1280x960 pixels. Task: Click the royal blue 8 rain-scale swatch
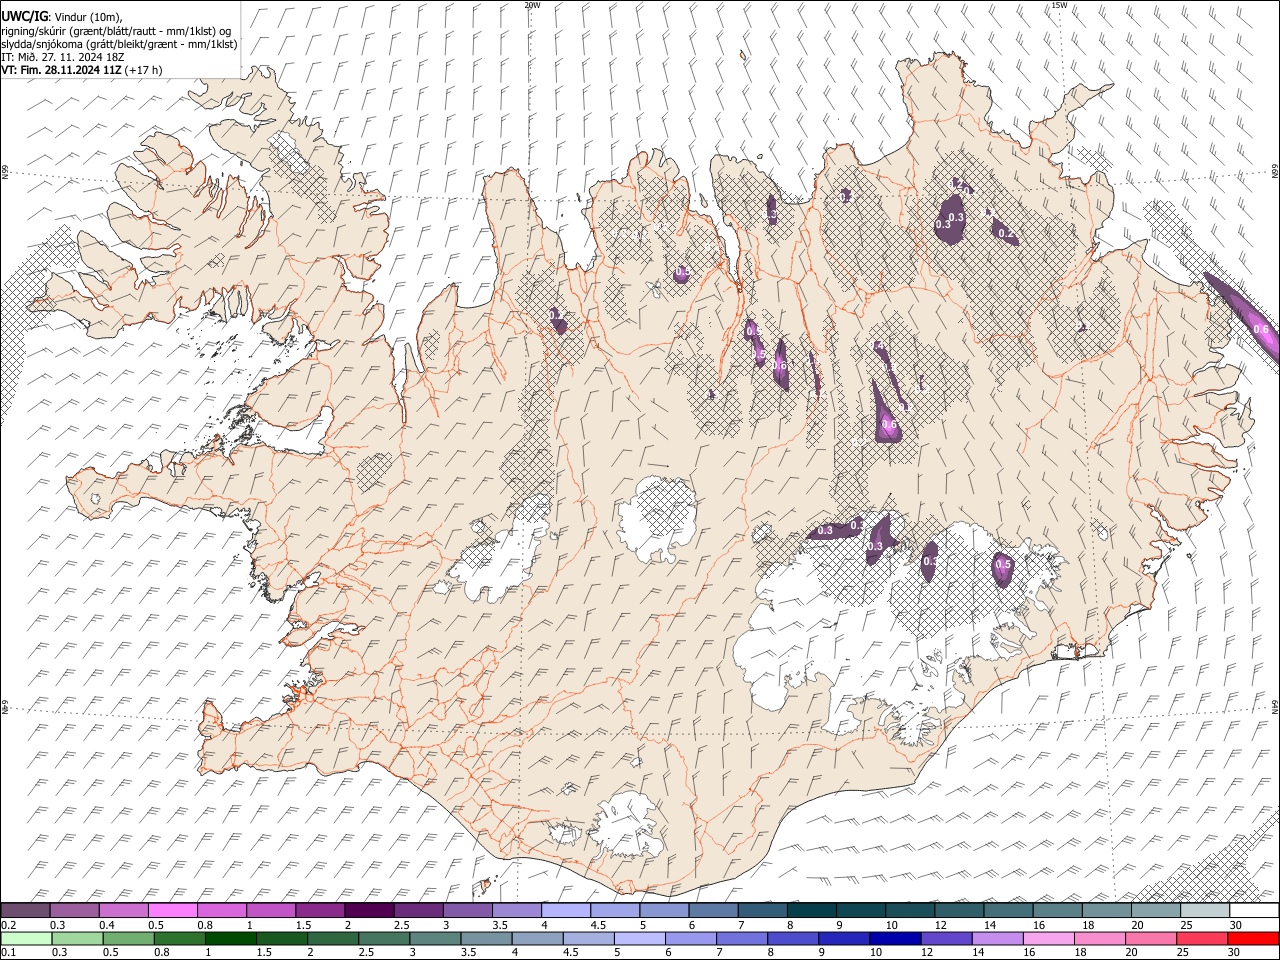(x=794, y=938)
